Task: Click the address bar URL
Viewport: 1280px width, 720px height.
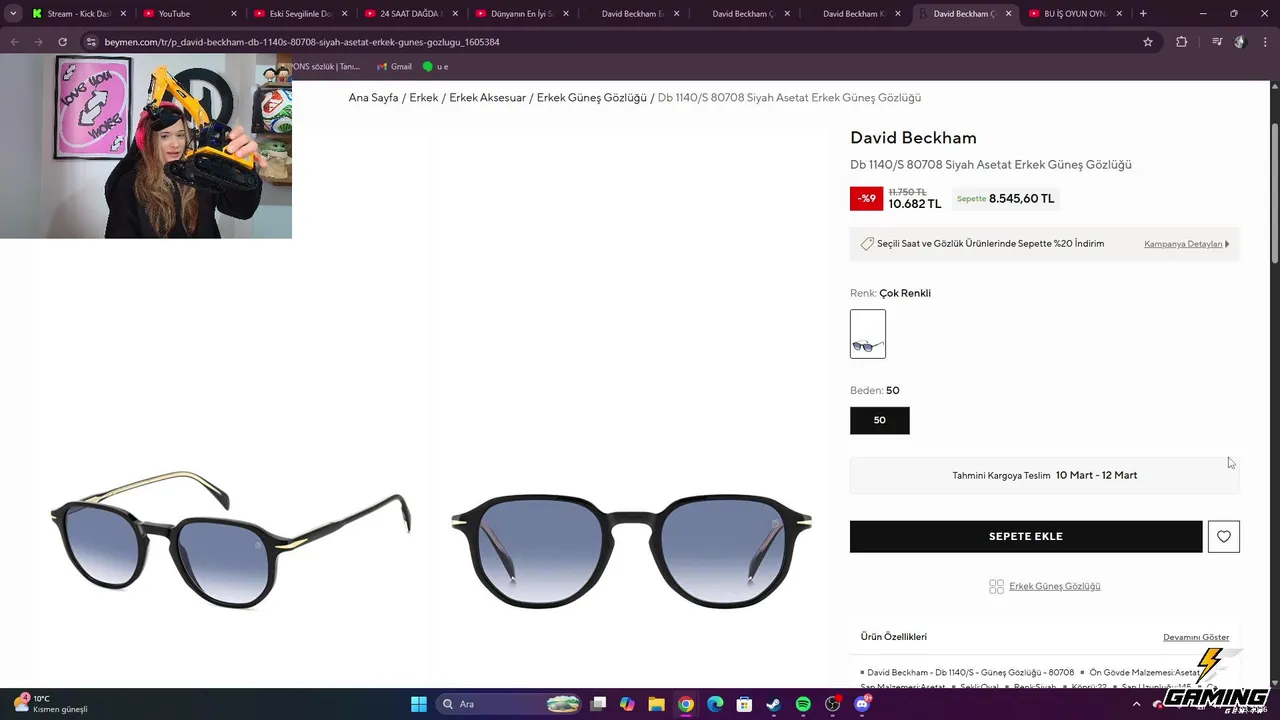Action: point(302,42)
